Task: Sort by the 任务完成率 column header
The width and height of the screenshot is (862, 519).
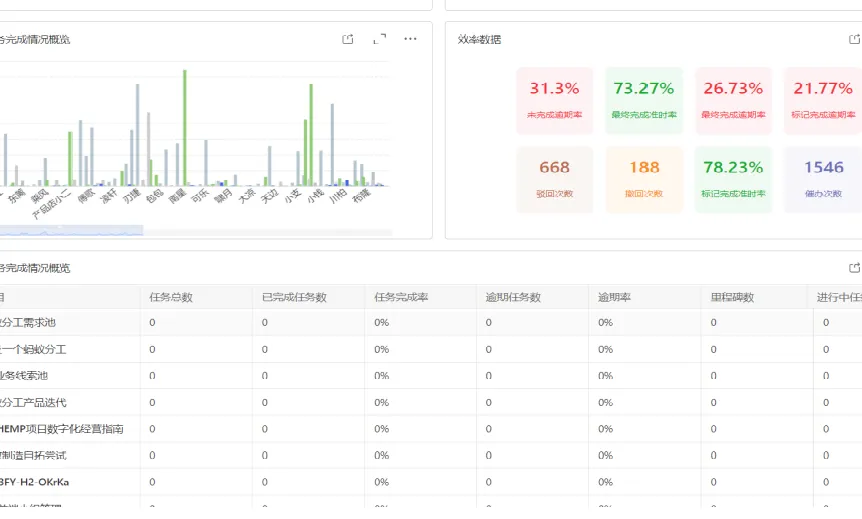Action: pyautogui.click(x=401, y=297)
